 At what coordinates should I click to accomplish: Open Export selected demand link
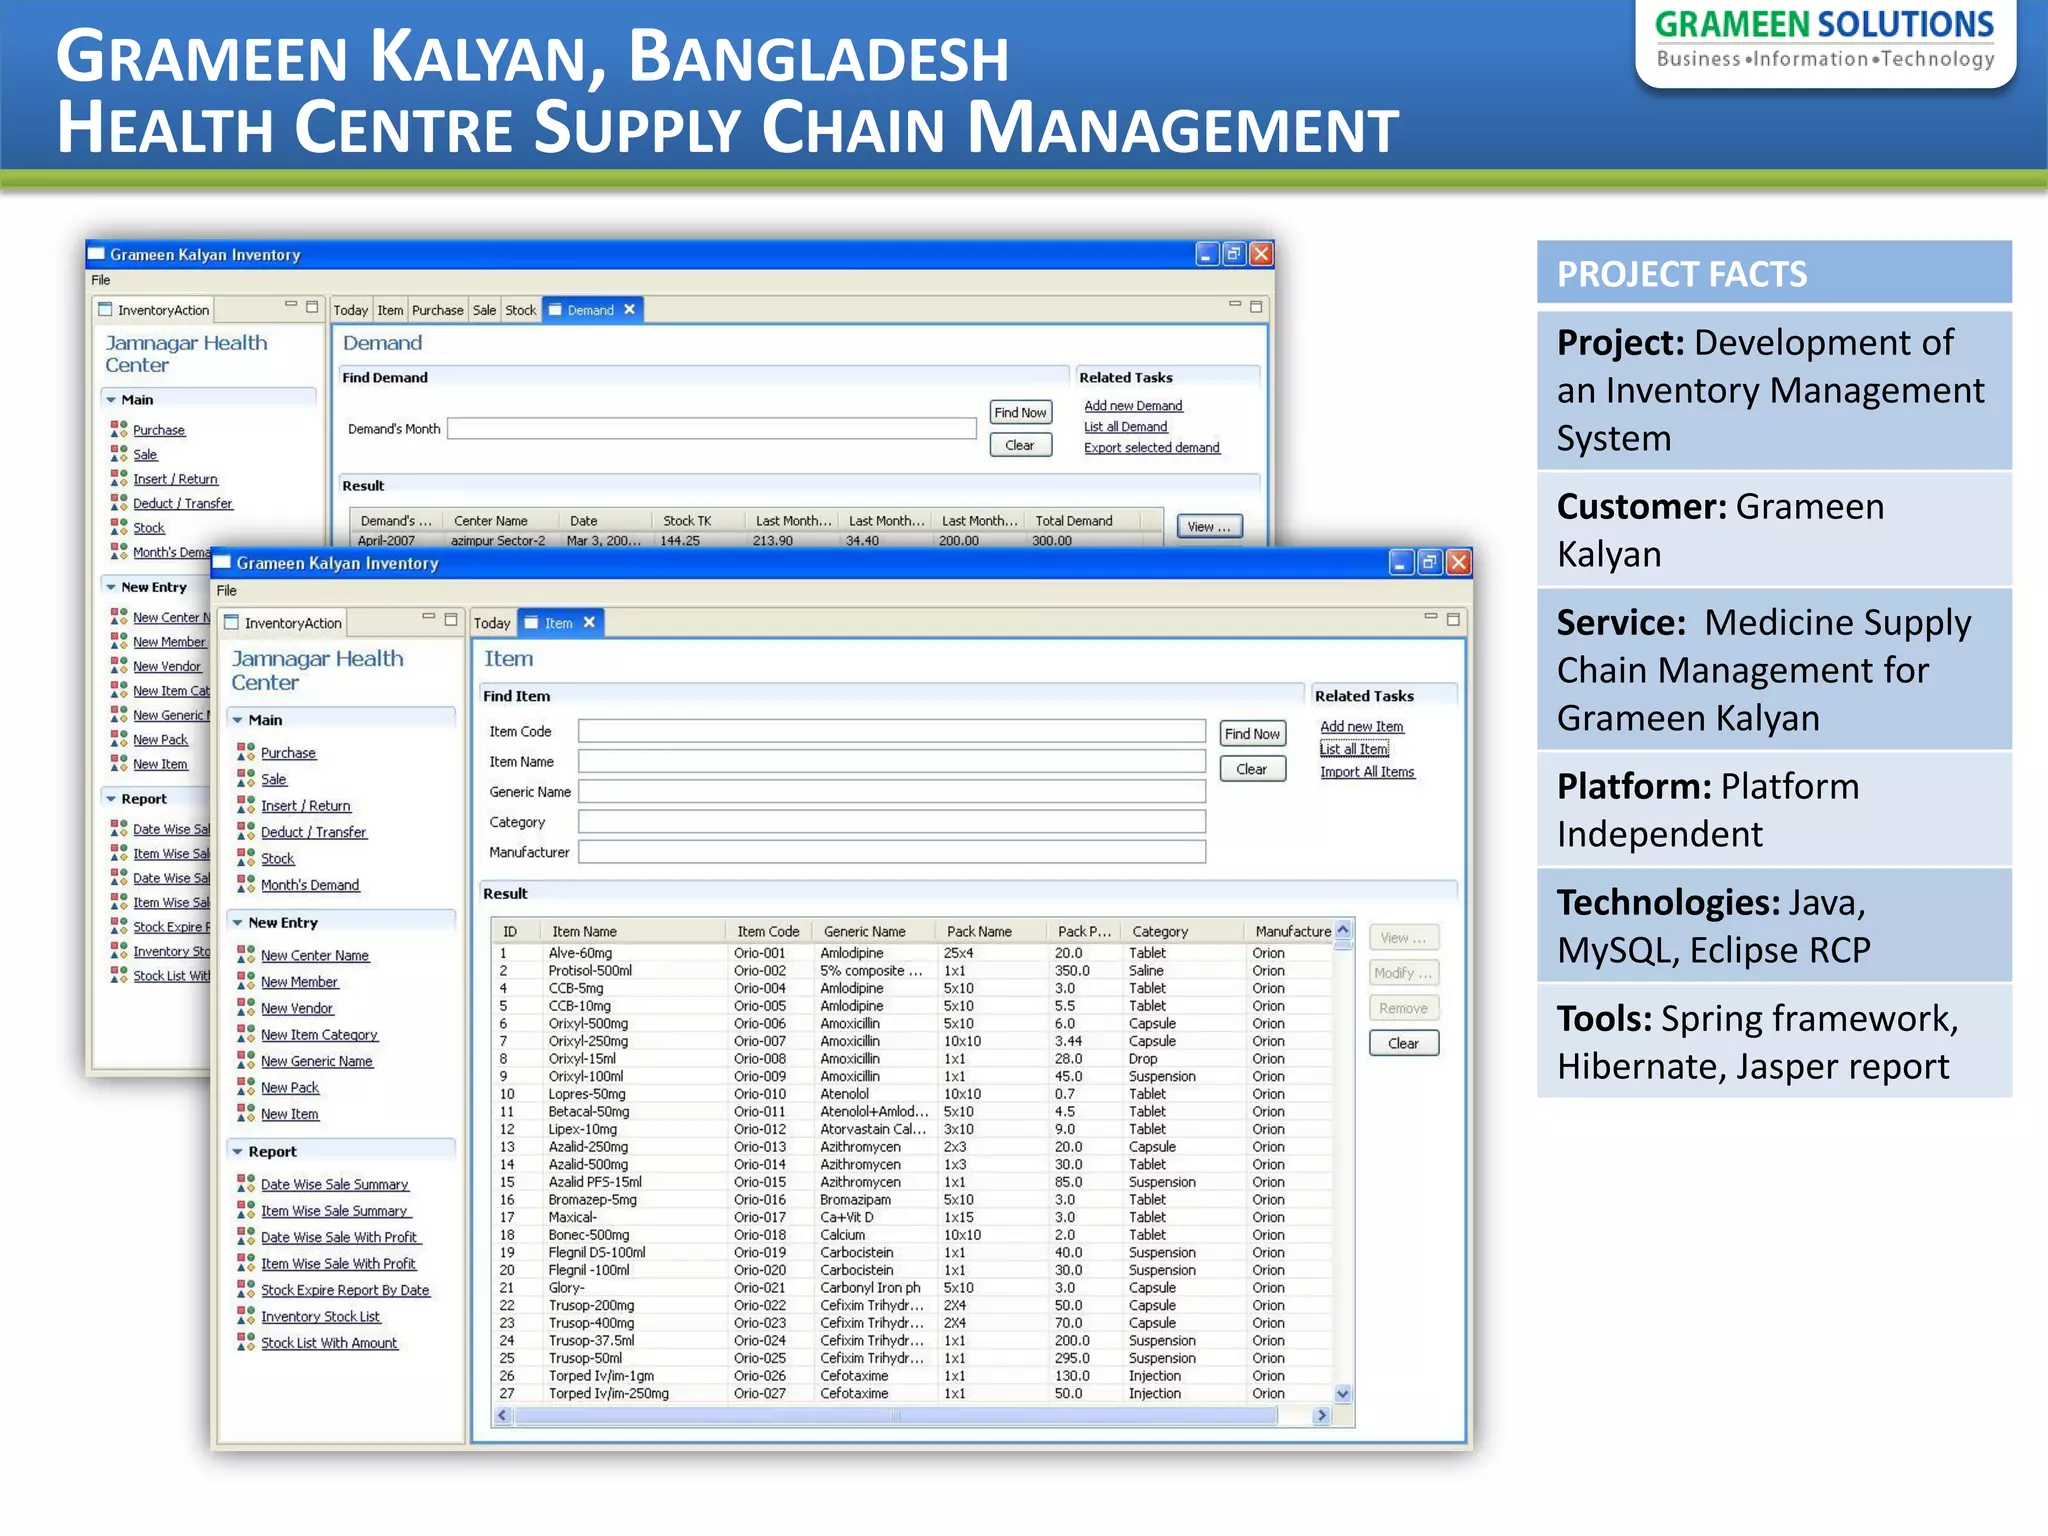(1152, 448)
